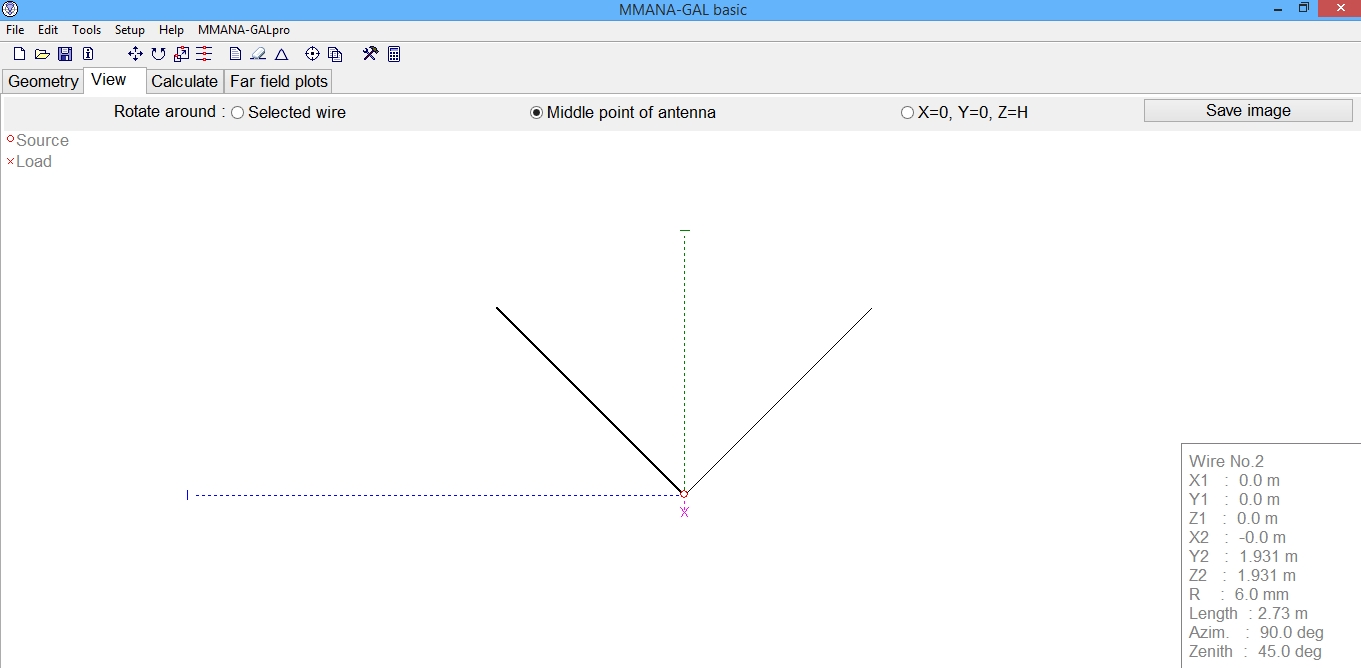Image resolution: width=1361 pixels, height=668 pixels.
Task: Click 'Wire No.2' text in info box
Action: (x=1226, y=461)
